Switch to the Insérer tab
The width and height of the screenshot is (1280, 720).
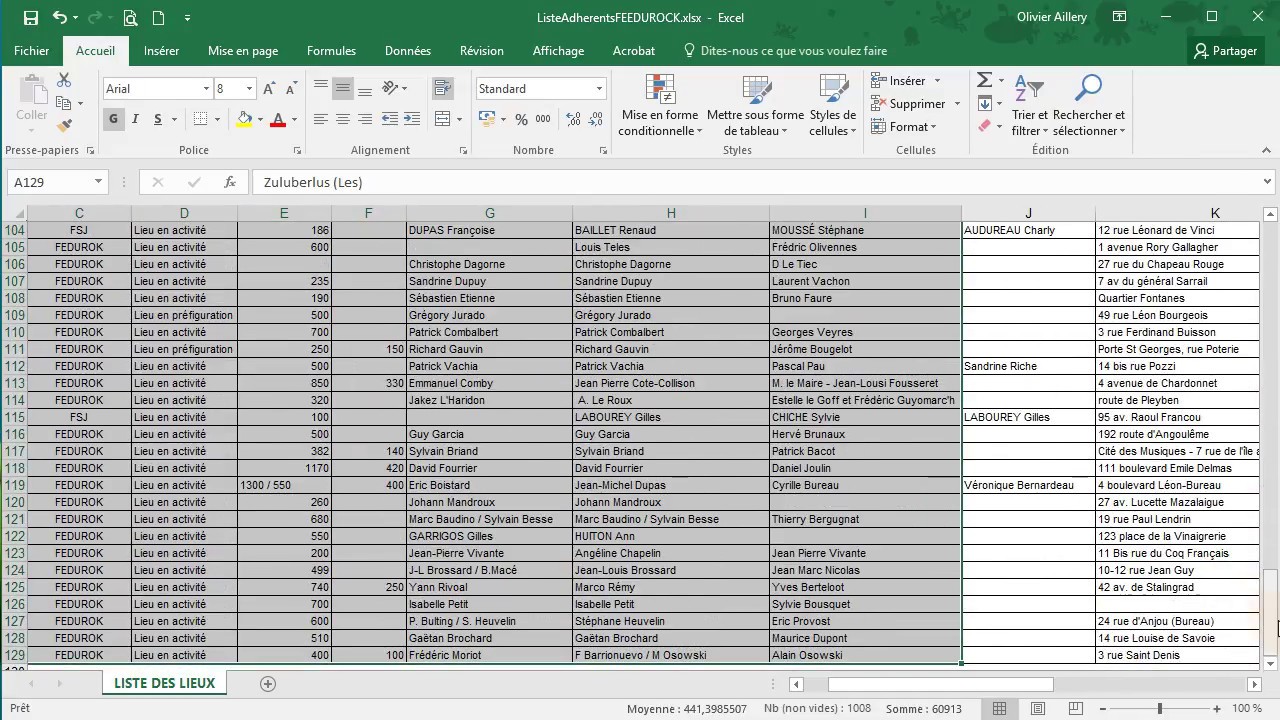162,51
